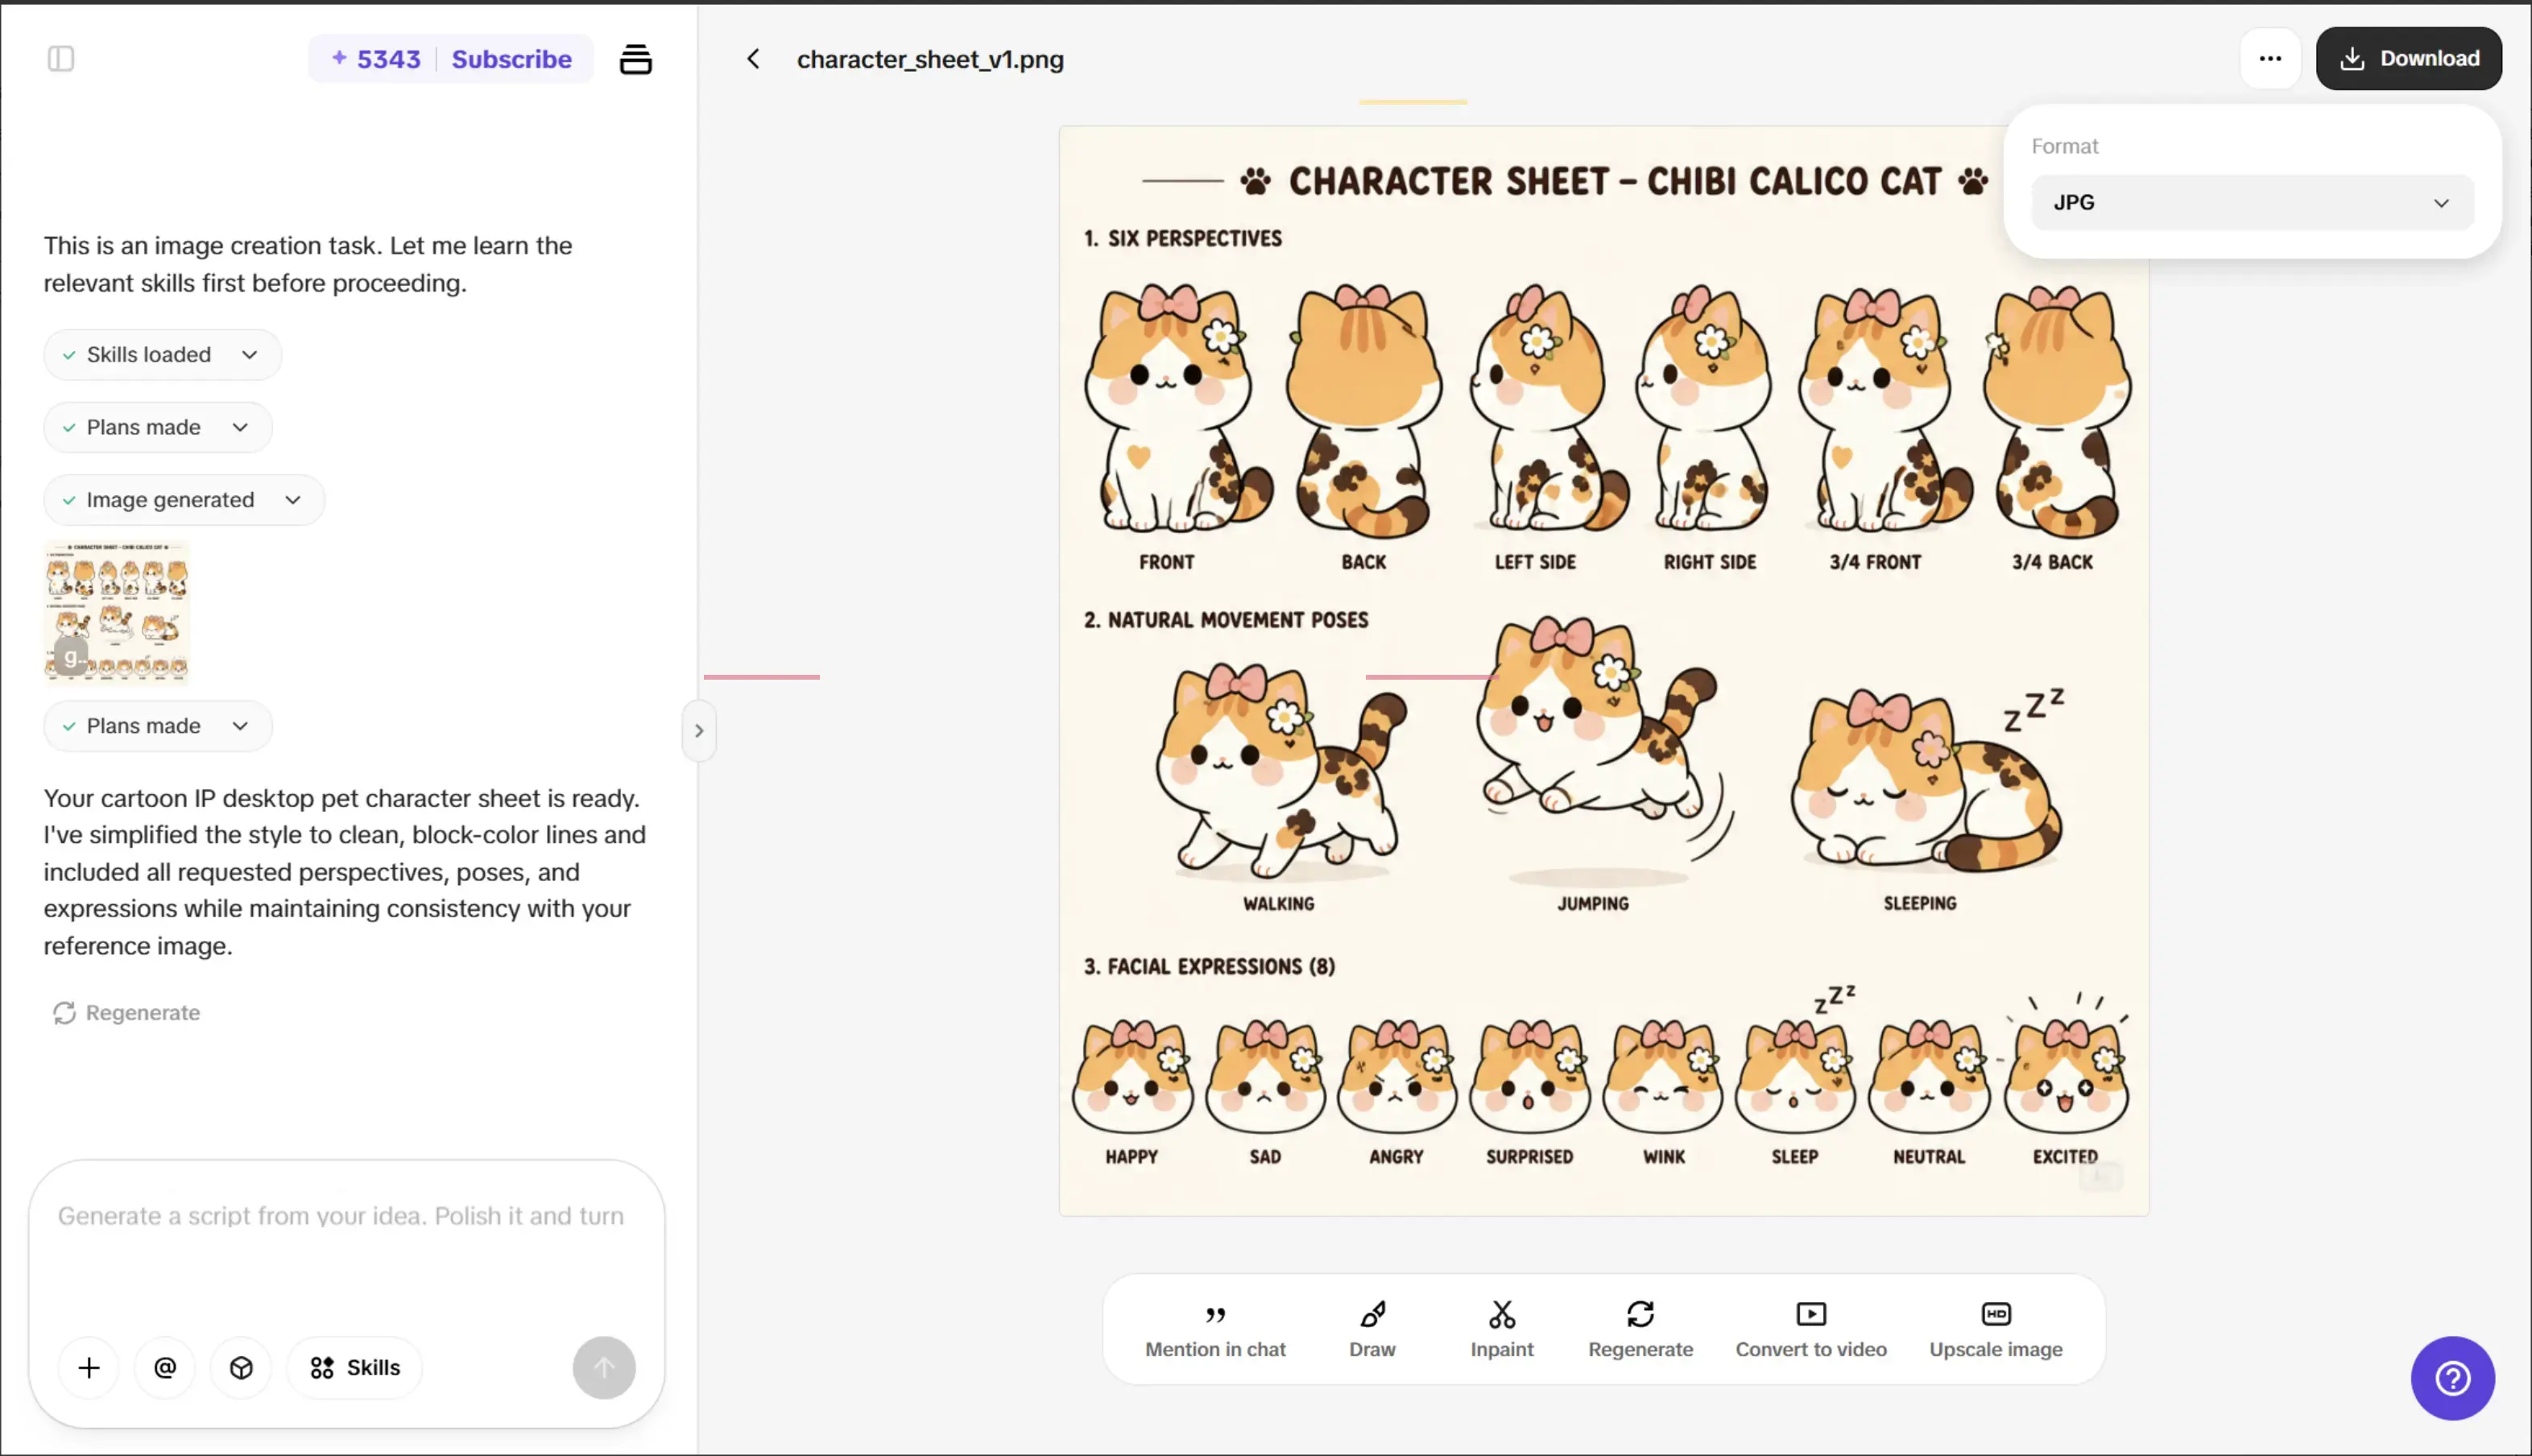Click Regenerate under the chat reply
This screenshot has width=2532, height=1456.
click(x=127, y=1013)
